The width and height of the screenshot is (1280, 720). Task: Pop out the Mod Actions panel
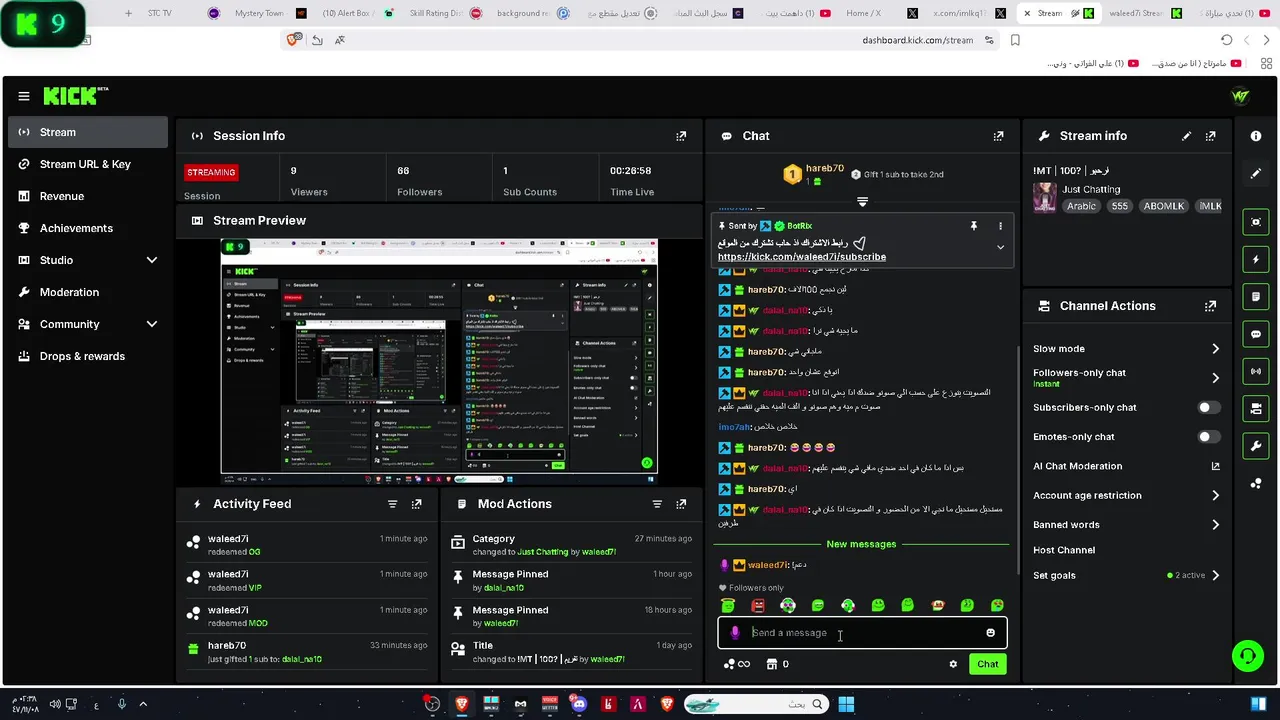pyautogui.click(x=681, y=504)
